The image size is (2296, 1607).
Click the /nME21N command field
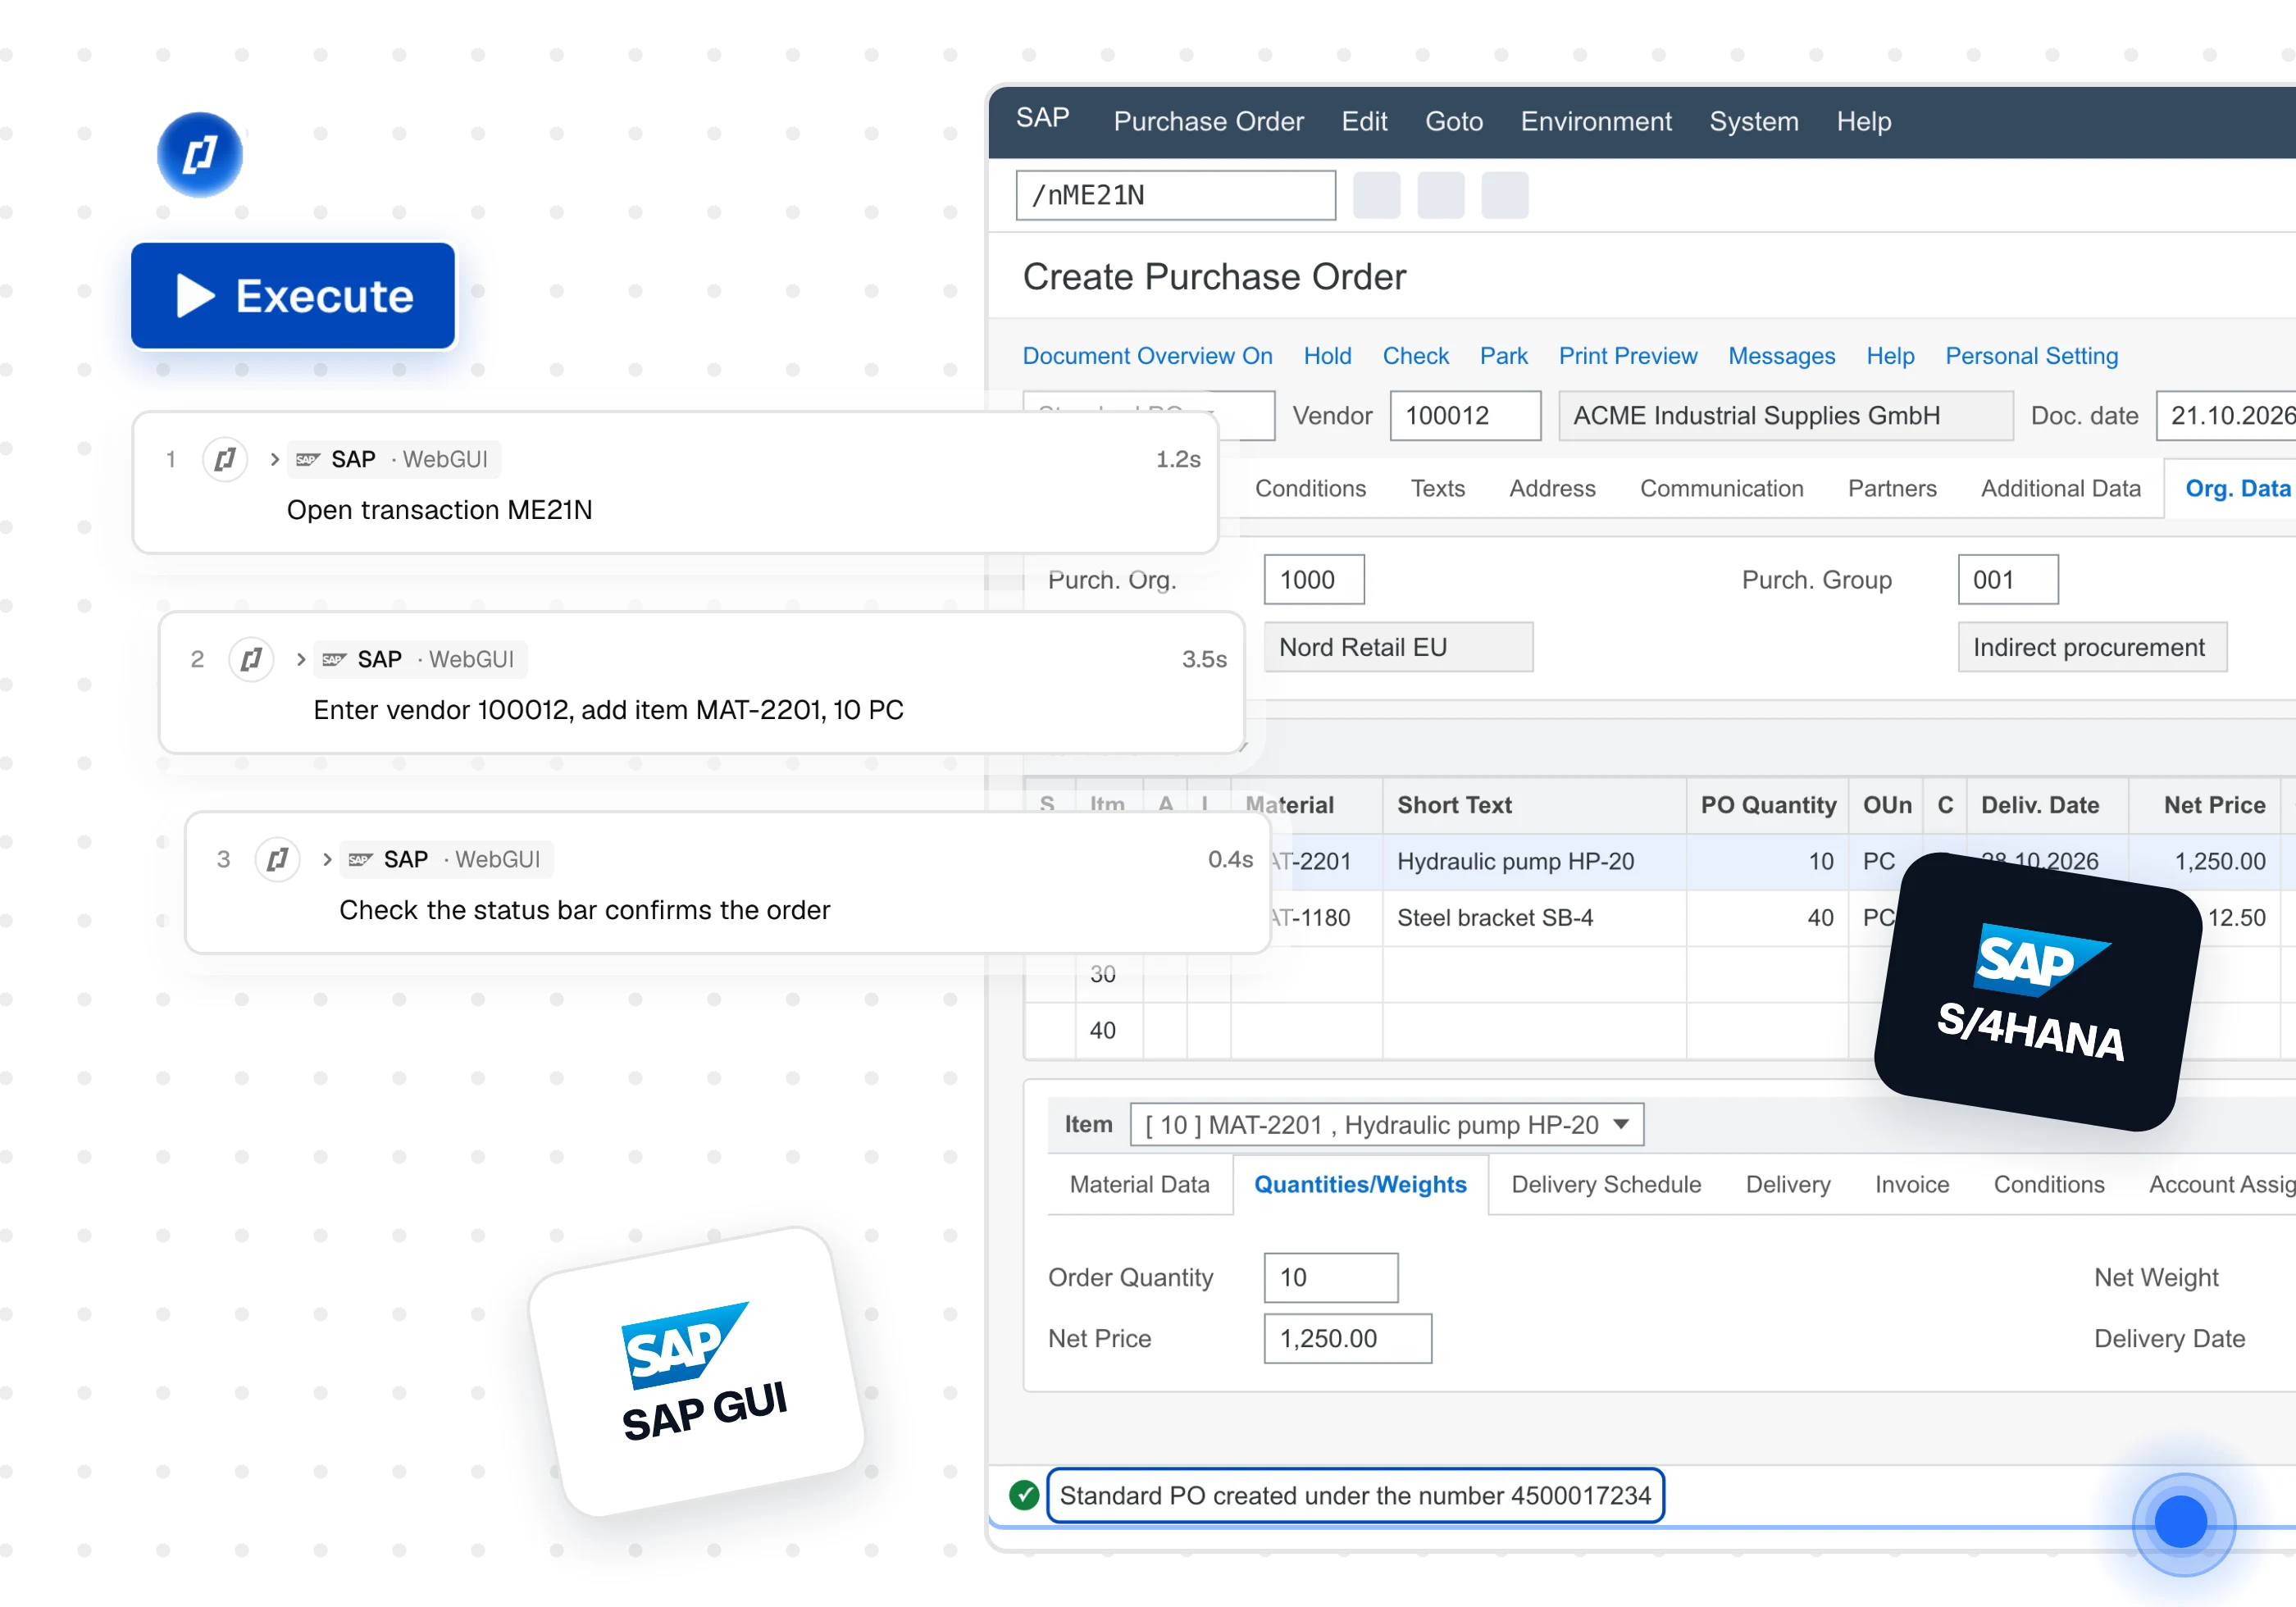click(1175, 195)
